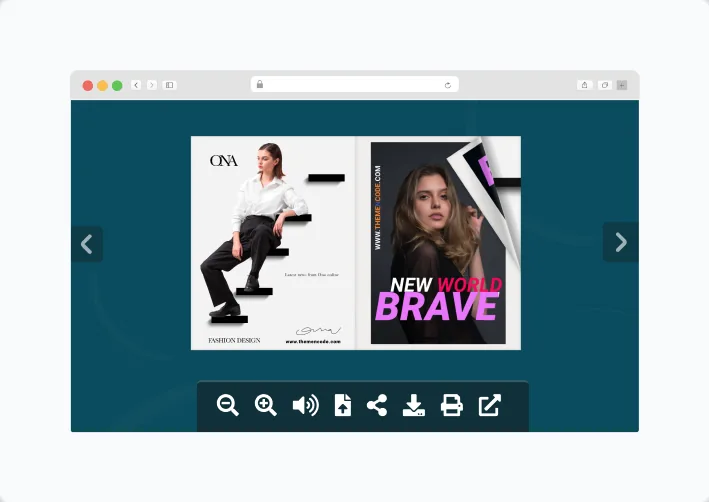
Task: Click the browser back button
Action: point(136,85)
